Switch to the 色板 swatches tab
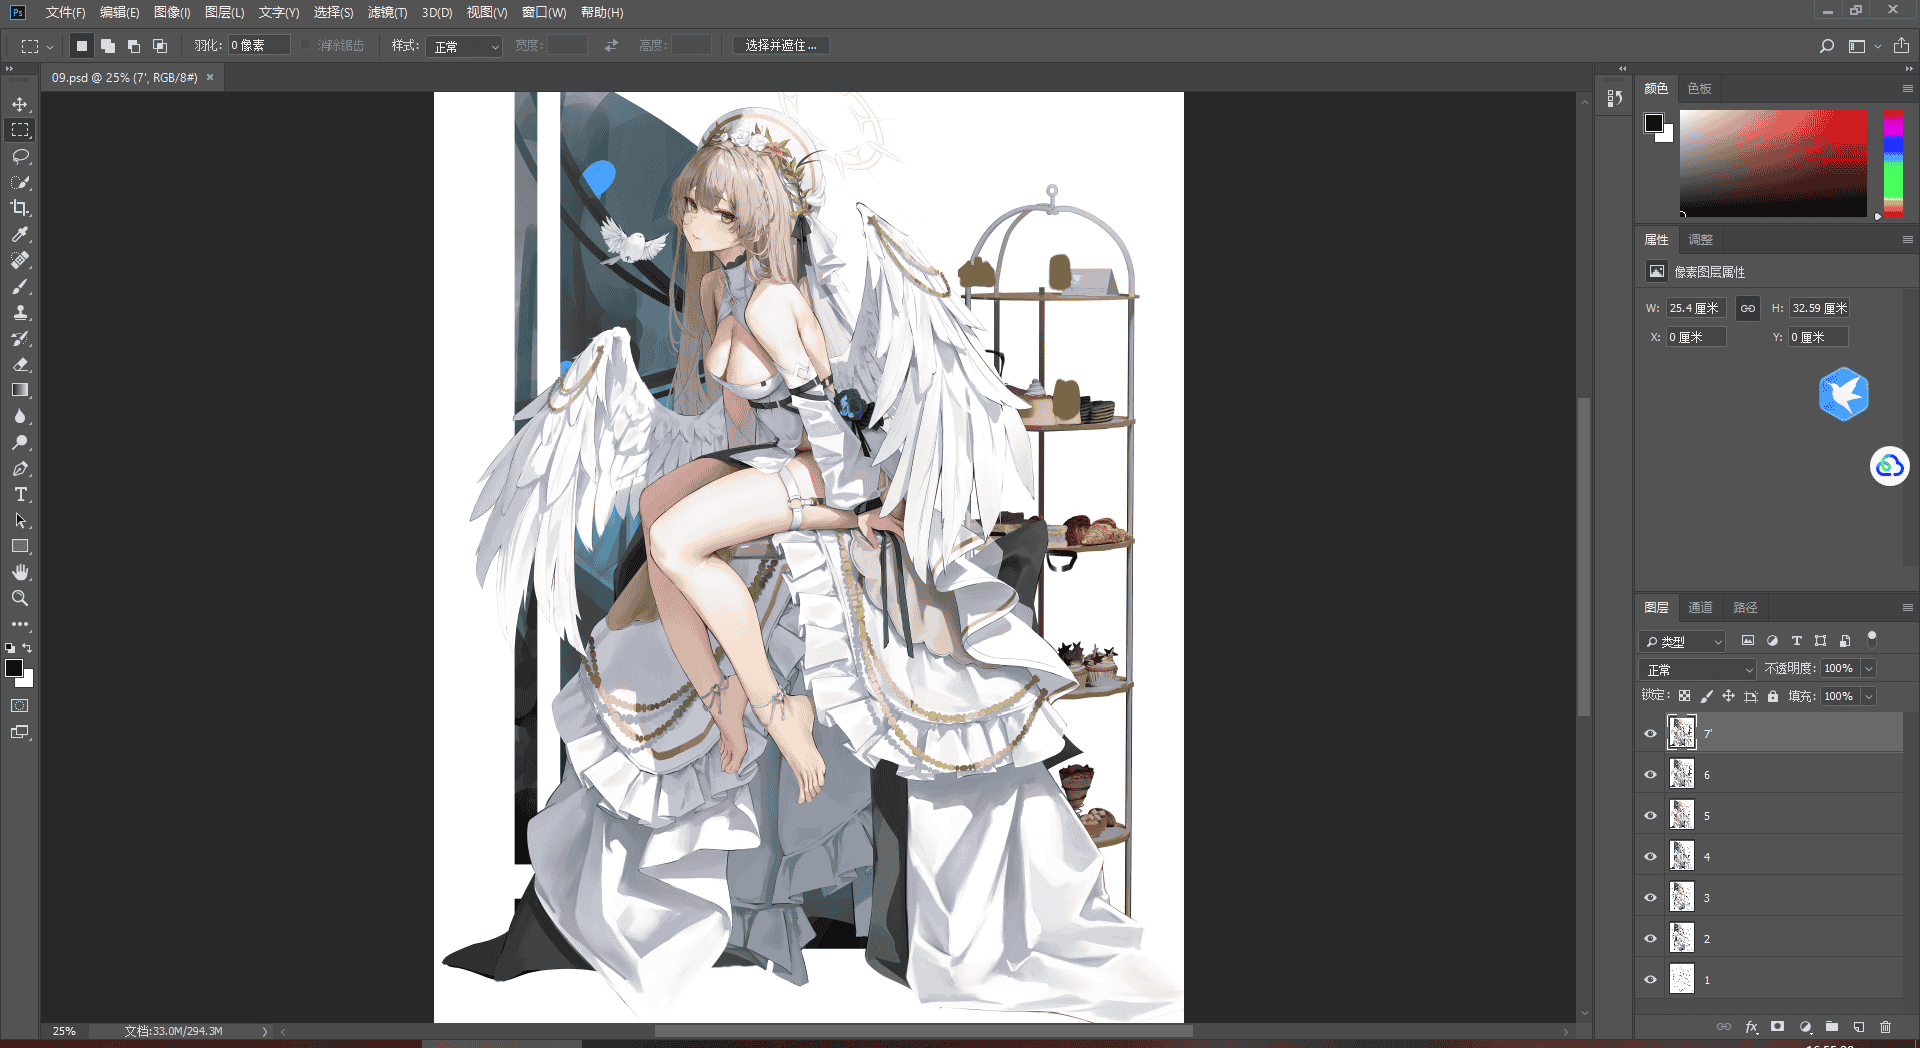The height and width of the screenshot is (1048, 1920). coord(1700,88)
